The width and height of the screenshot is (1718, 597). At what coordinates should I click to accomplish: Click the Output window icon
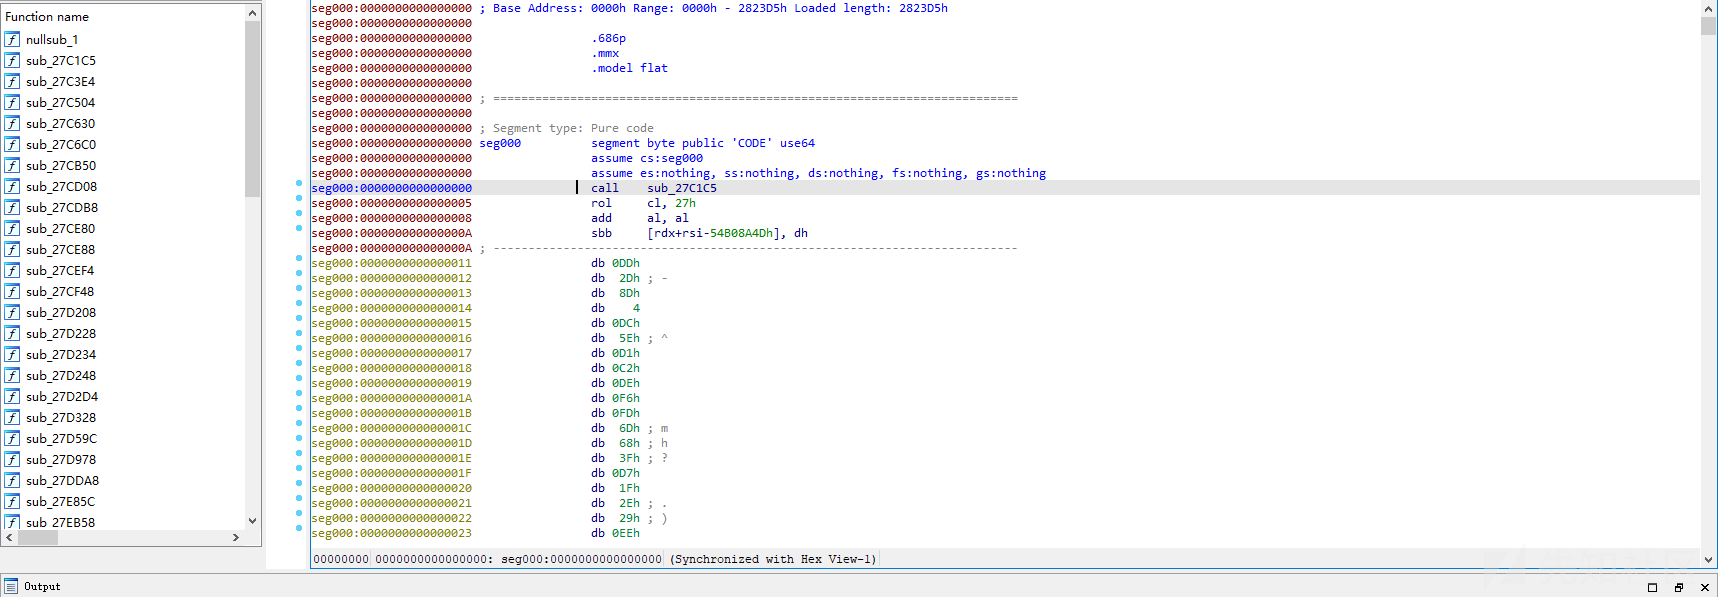(x=10, y=586)
